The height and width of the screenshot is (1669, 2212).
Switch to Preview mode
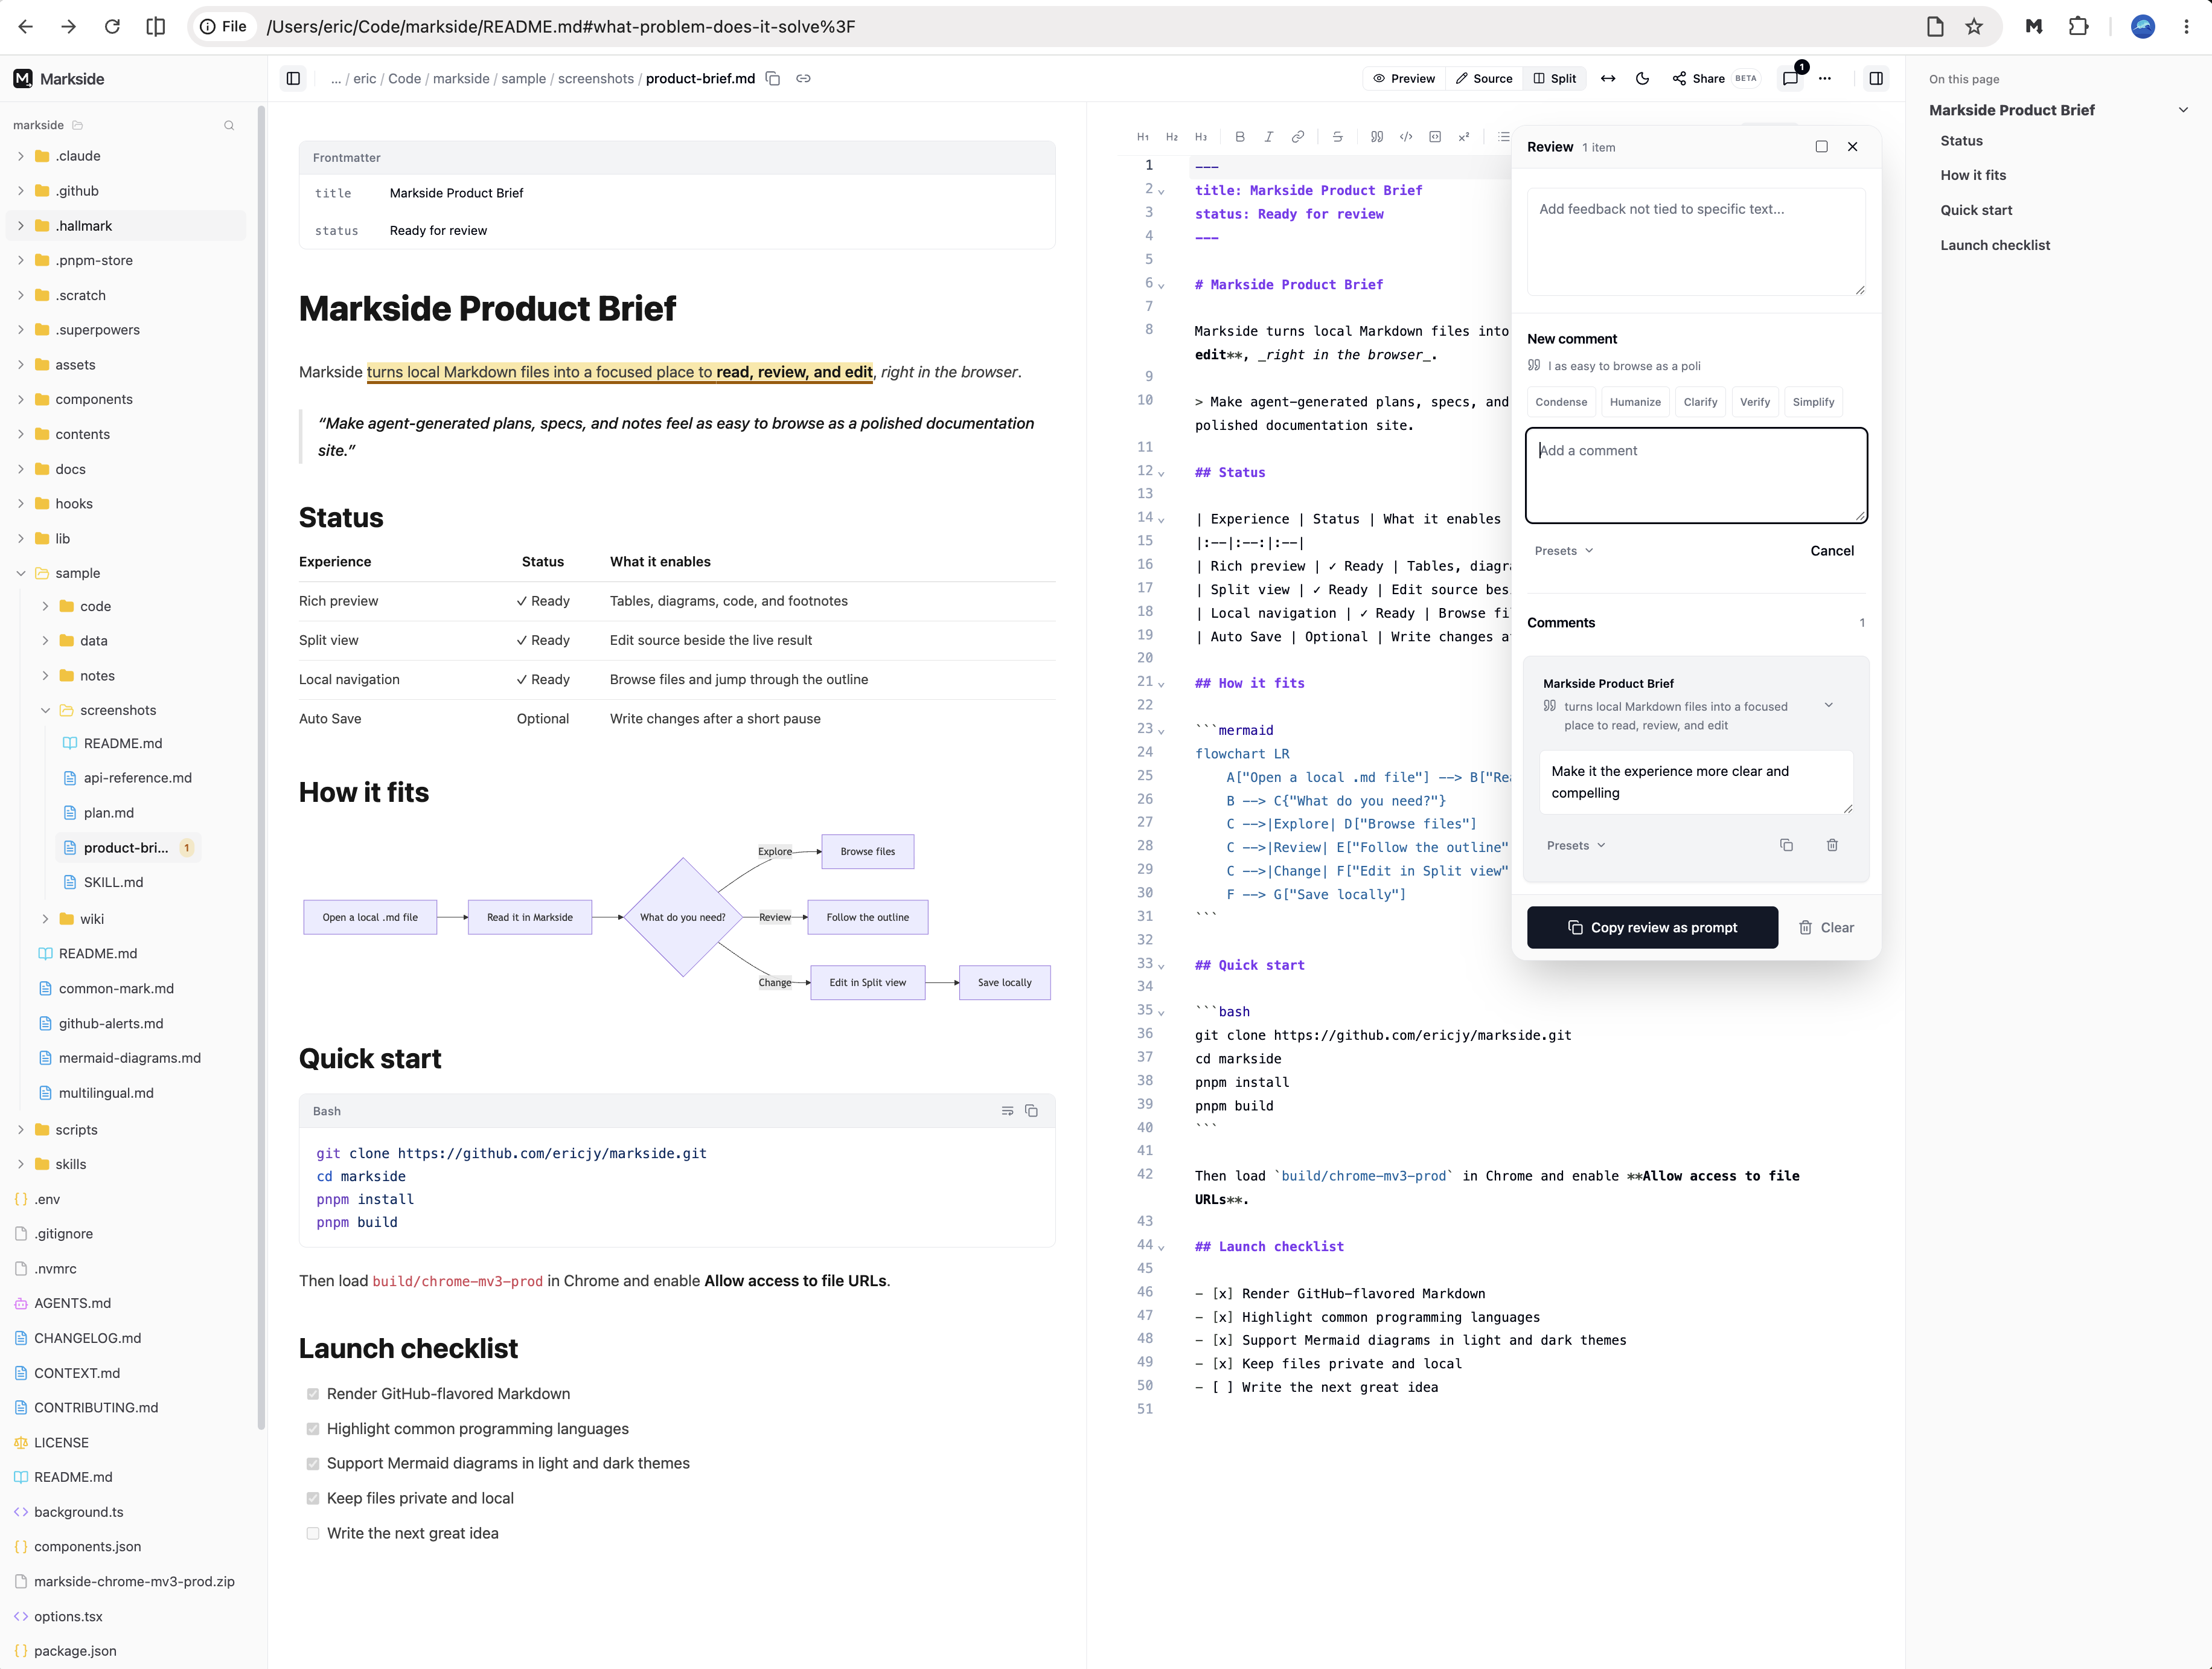(1404, 79)
